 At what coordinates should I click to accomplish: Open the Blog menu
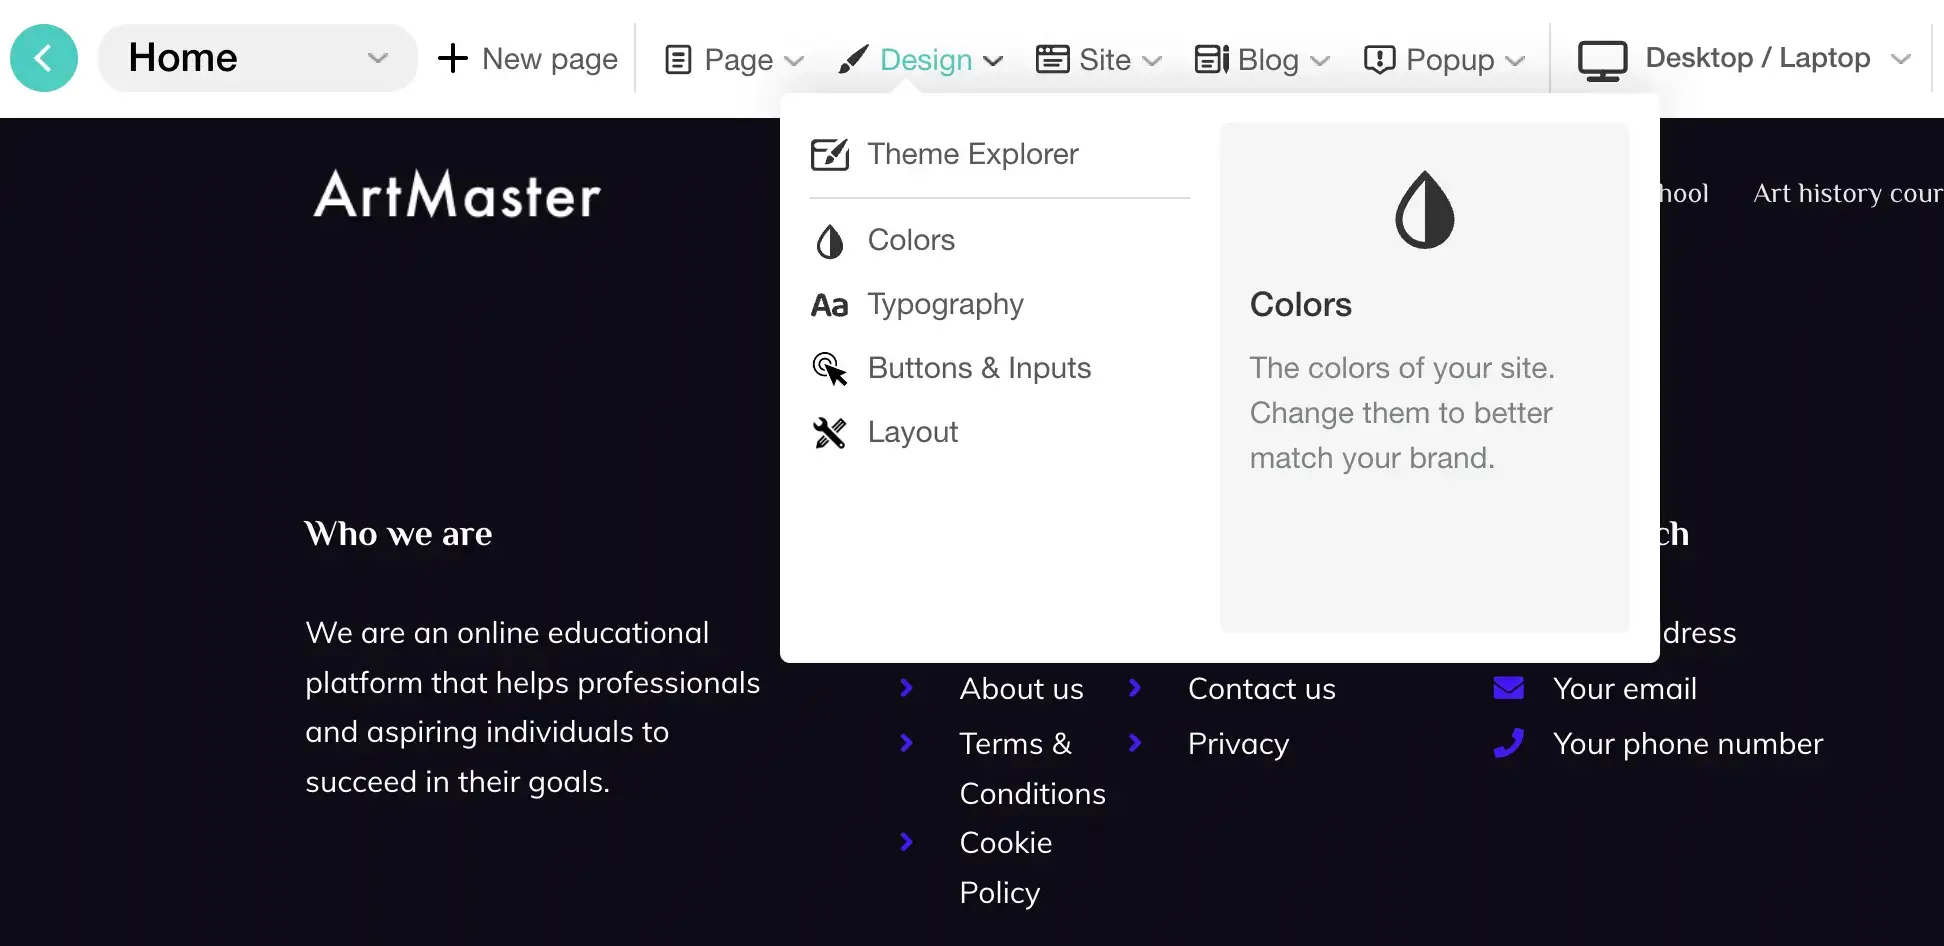click(x=1262, y=60)
